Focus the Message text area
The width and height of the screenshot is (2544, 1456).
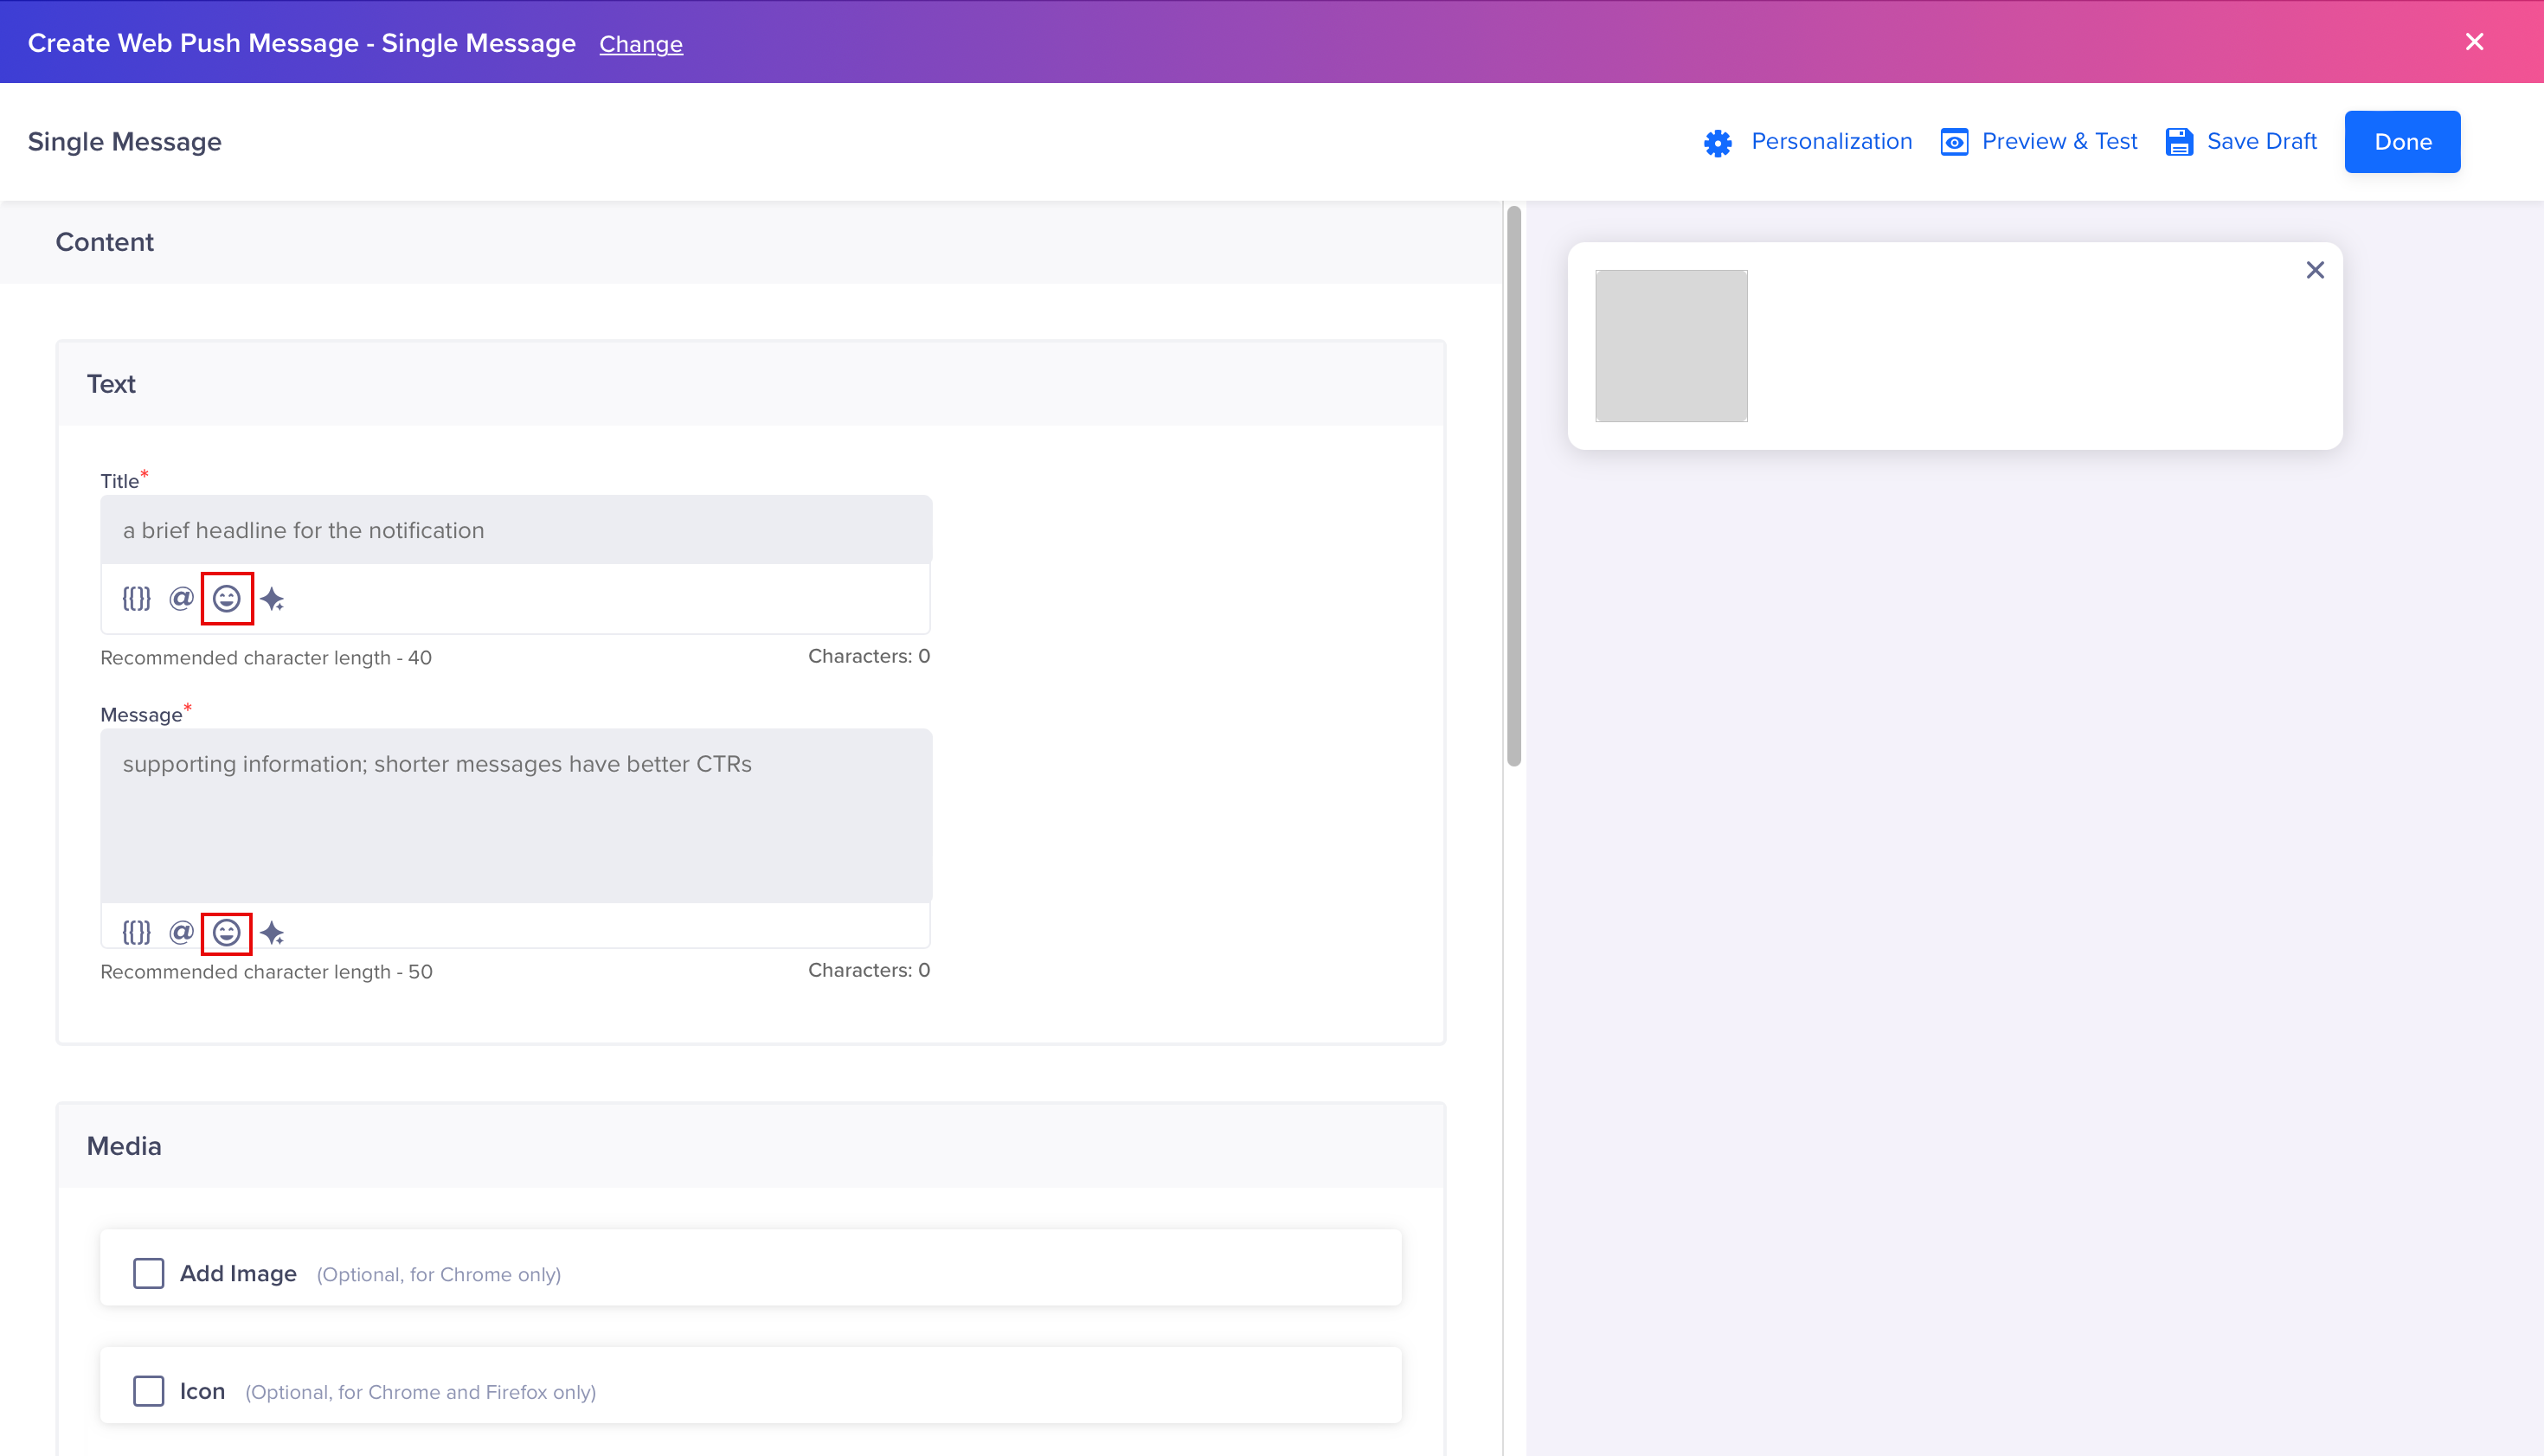[x=516, y=815]
